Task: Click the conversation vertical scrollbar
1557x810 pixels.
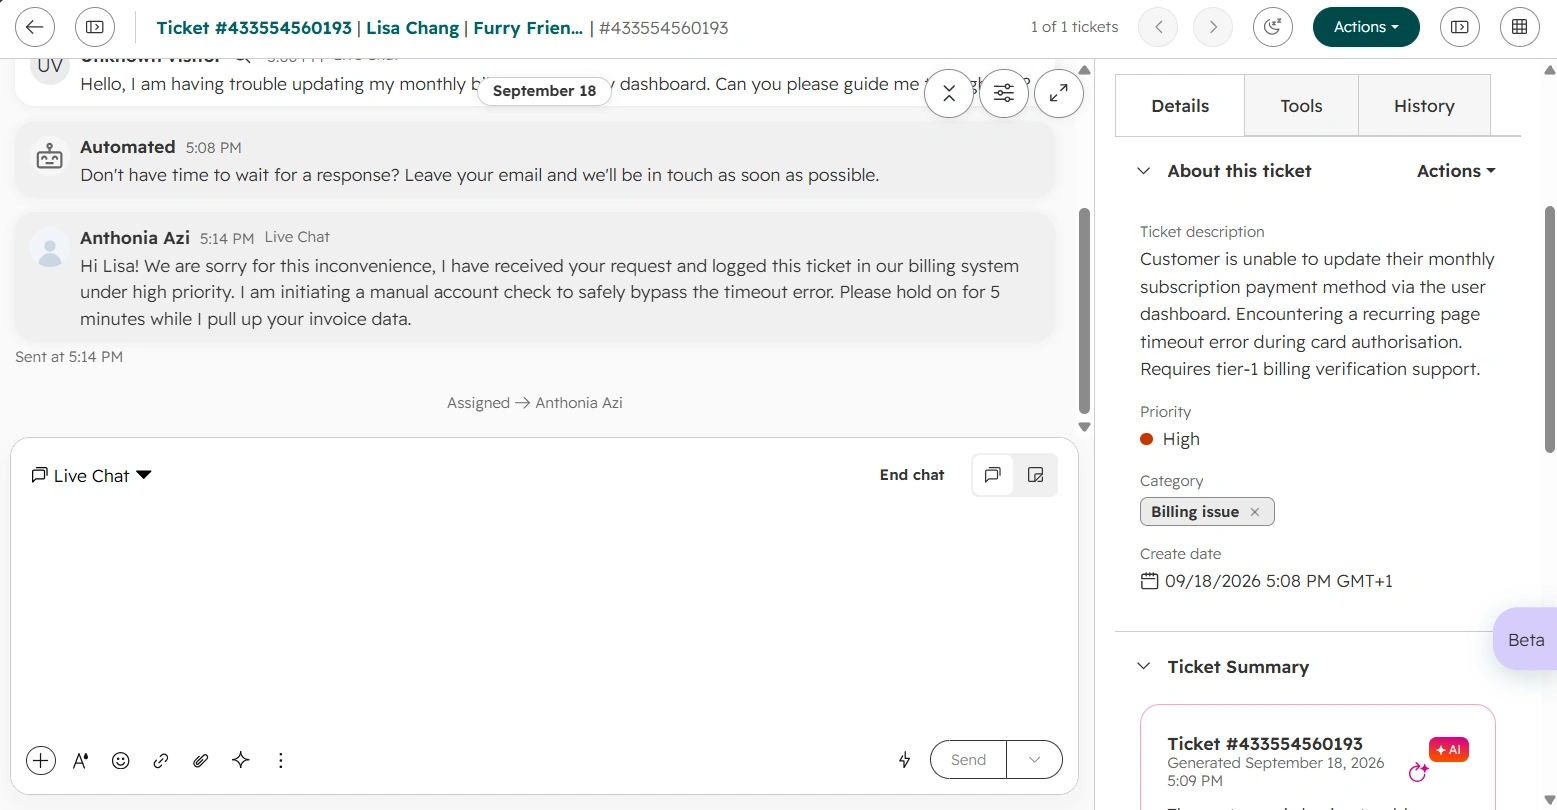Action: (1084, 310)
